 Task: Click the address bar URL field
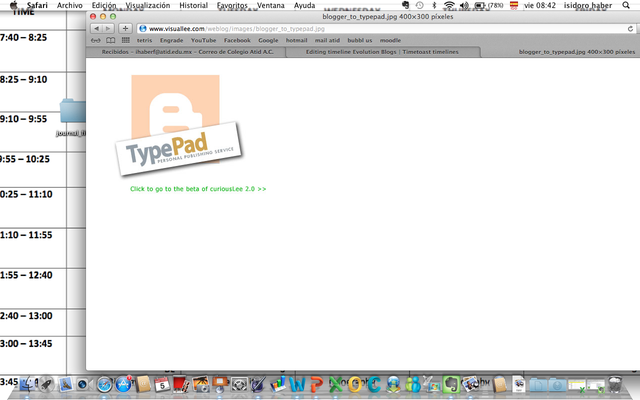[x=382, y=29]
